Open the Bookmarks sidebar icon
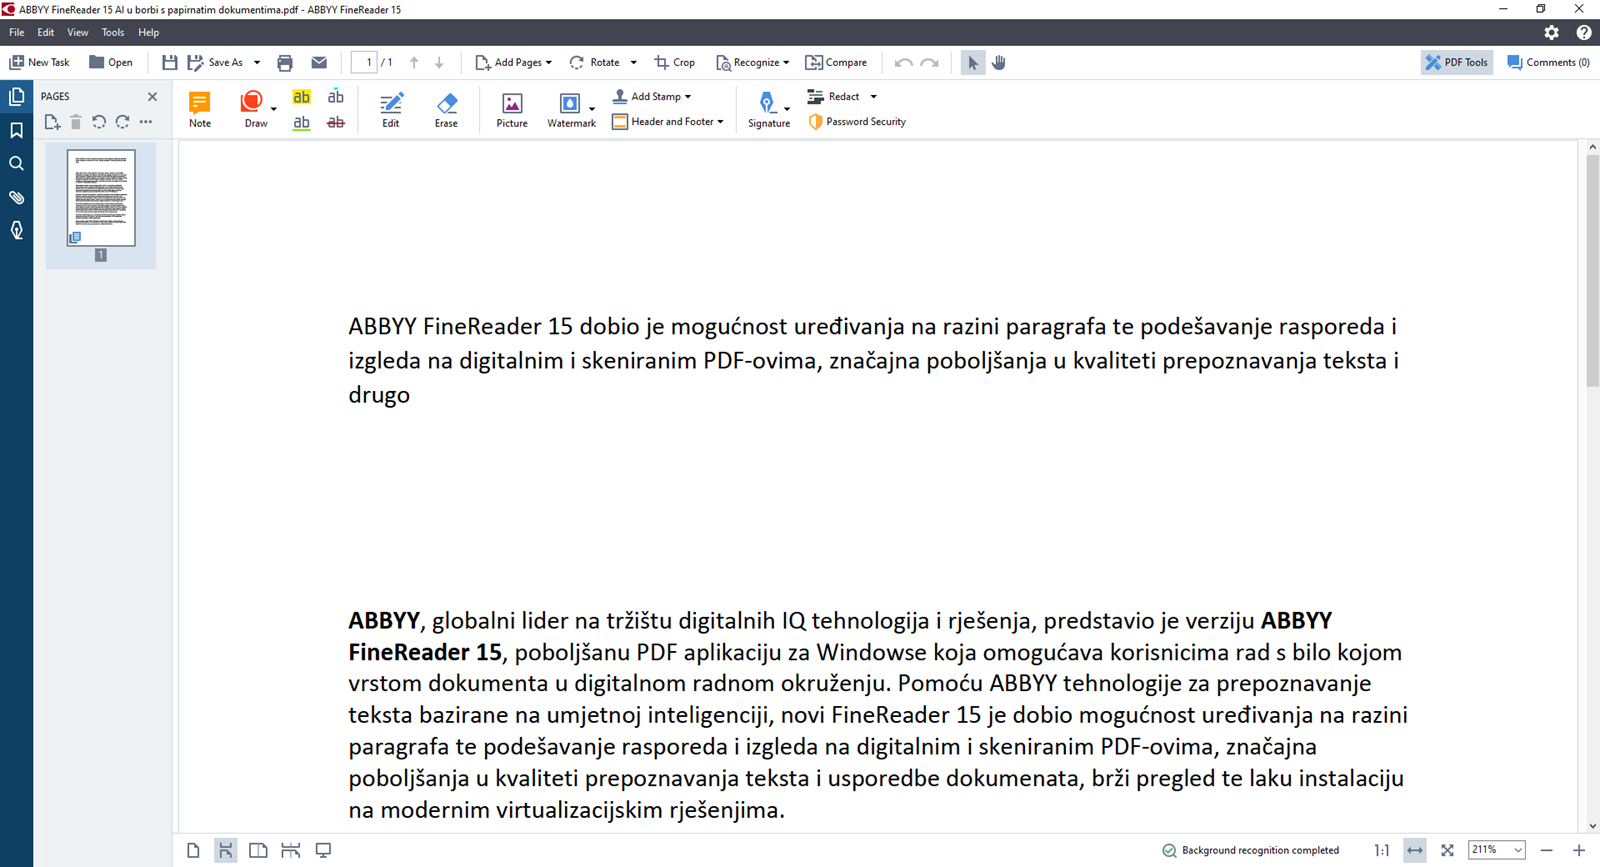 pos(16,130)
